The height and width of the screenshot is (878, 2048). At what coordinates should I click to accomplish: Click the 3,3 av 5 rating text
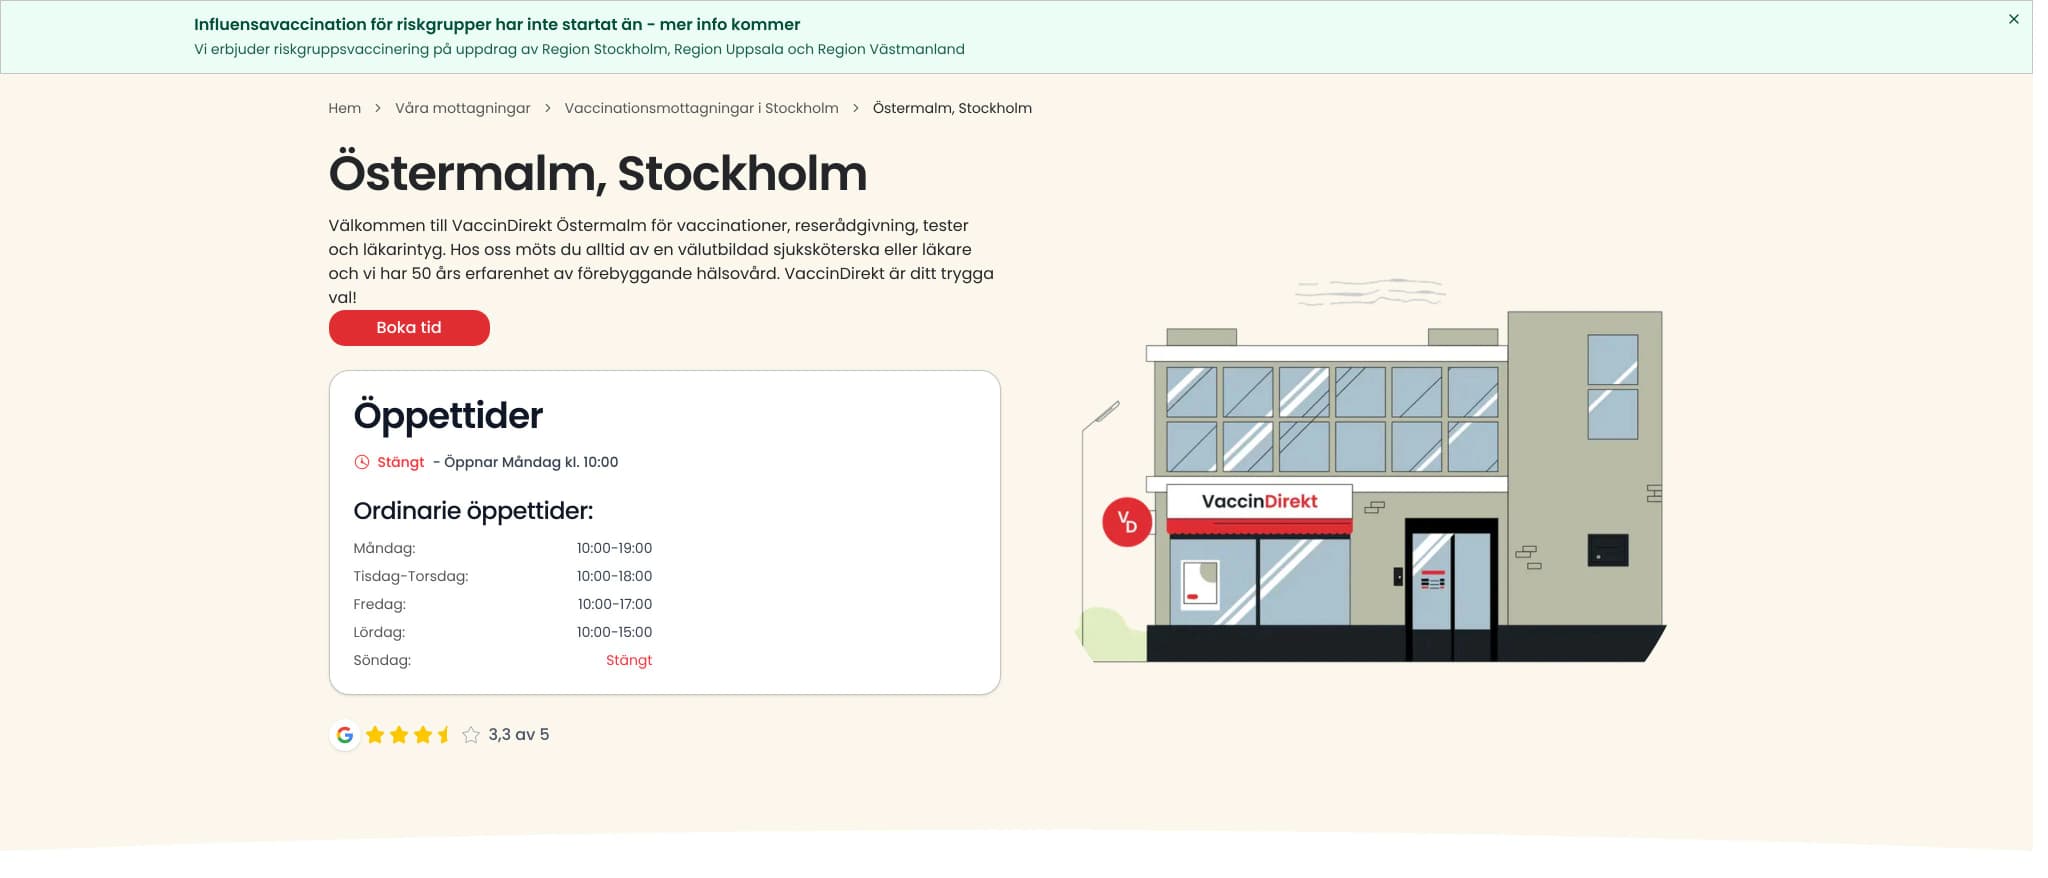pos(518,735)
